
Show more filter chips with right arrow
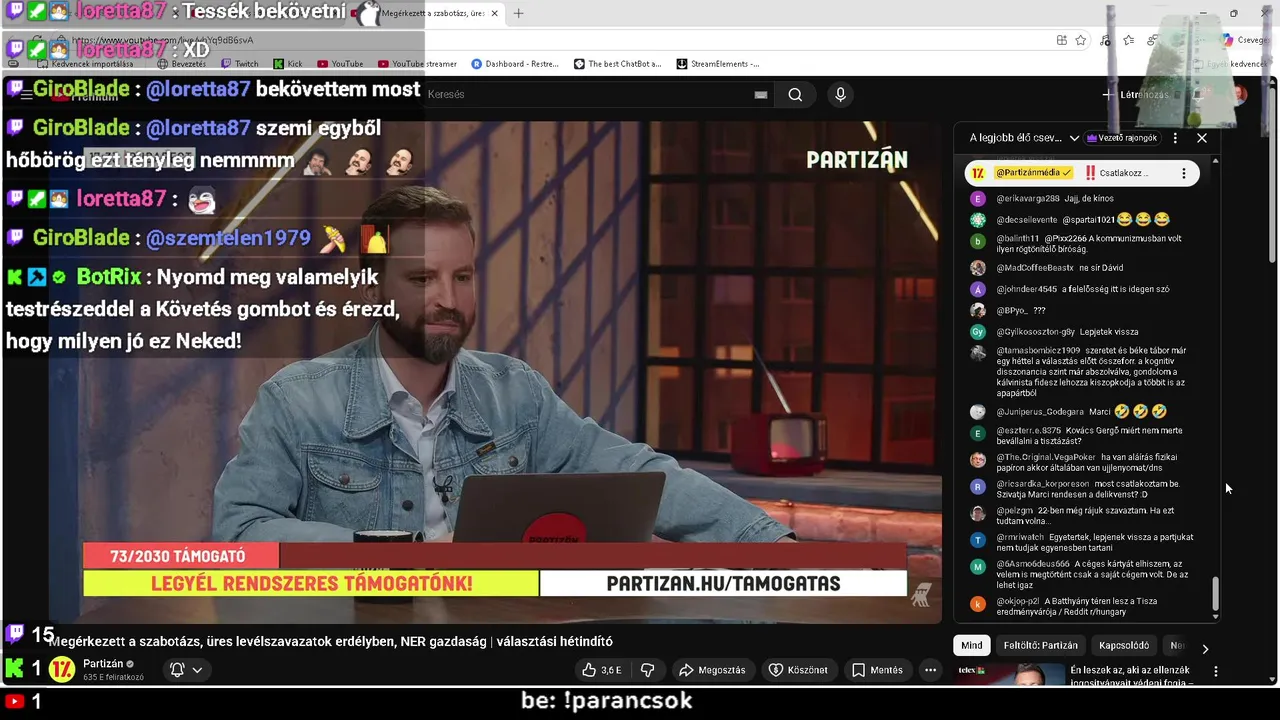click(1205, 648)
